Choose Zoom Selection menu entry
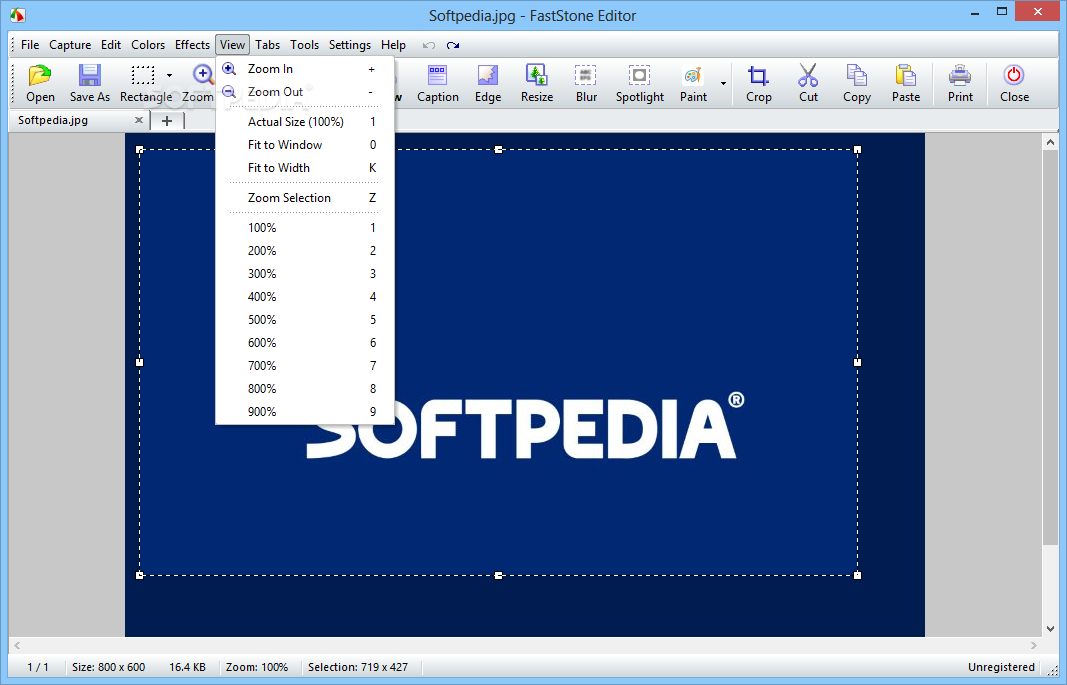1067x685 pixels. pyautogui.click(x=305, y=198)
